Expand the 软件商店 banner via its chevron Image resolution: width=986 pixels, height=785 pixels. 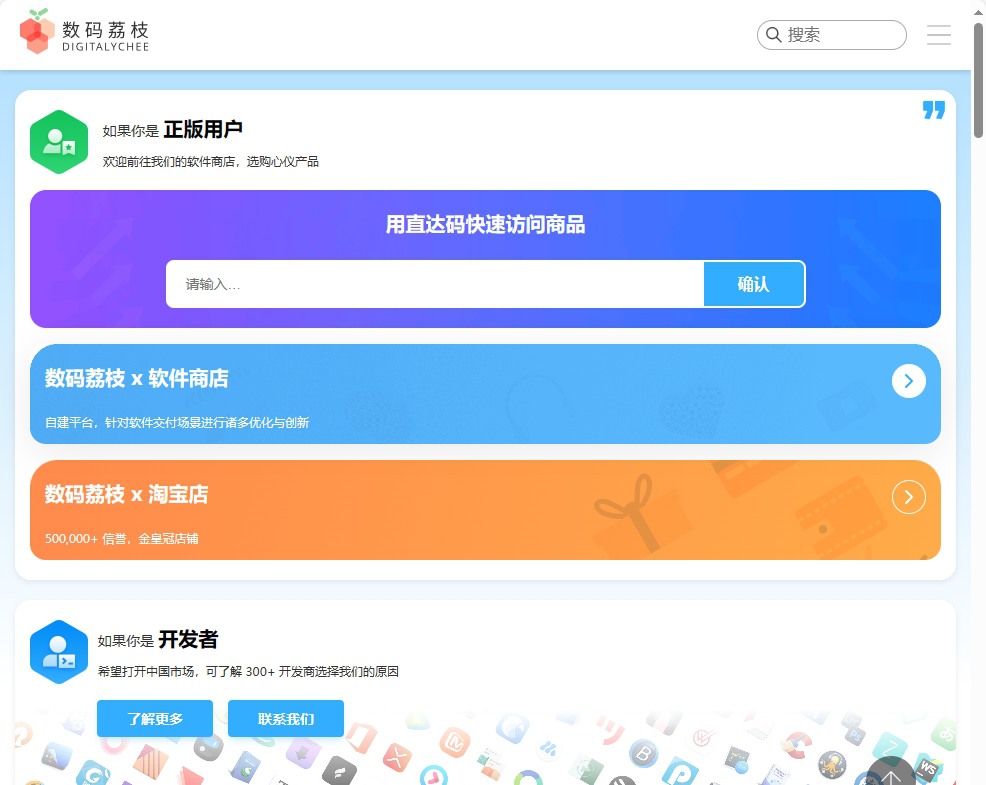[908, 380]
